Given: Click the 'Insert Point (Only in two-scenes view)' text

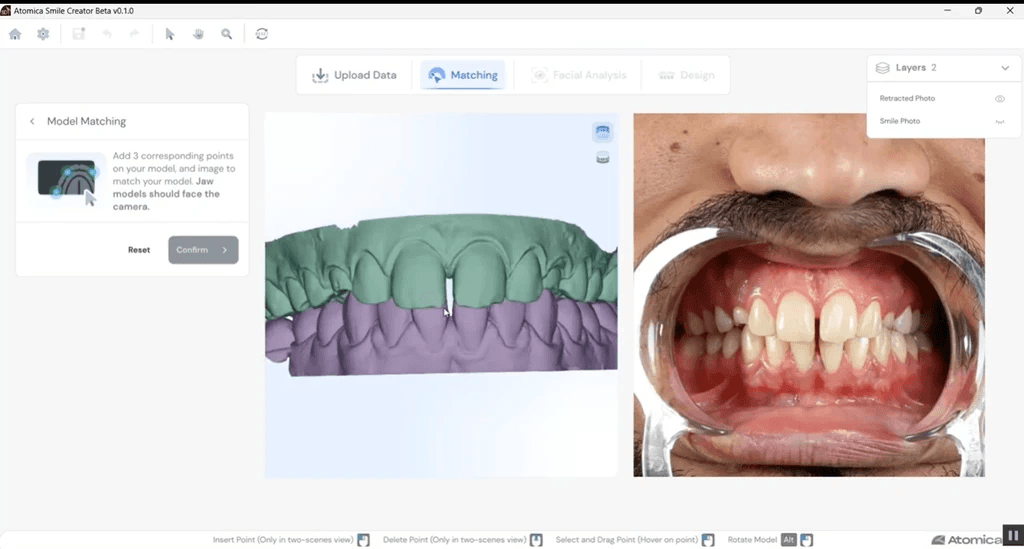Looking at the screenshot, I should pyautogui.click(x=283, y=540).
